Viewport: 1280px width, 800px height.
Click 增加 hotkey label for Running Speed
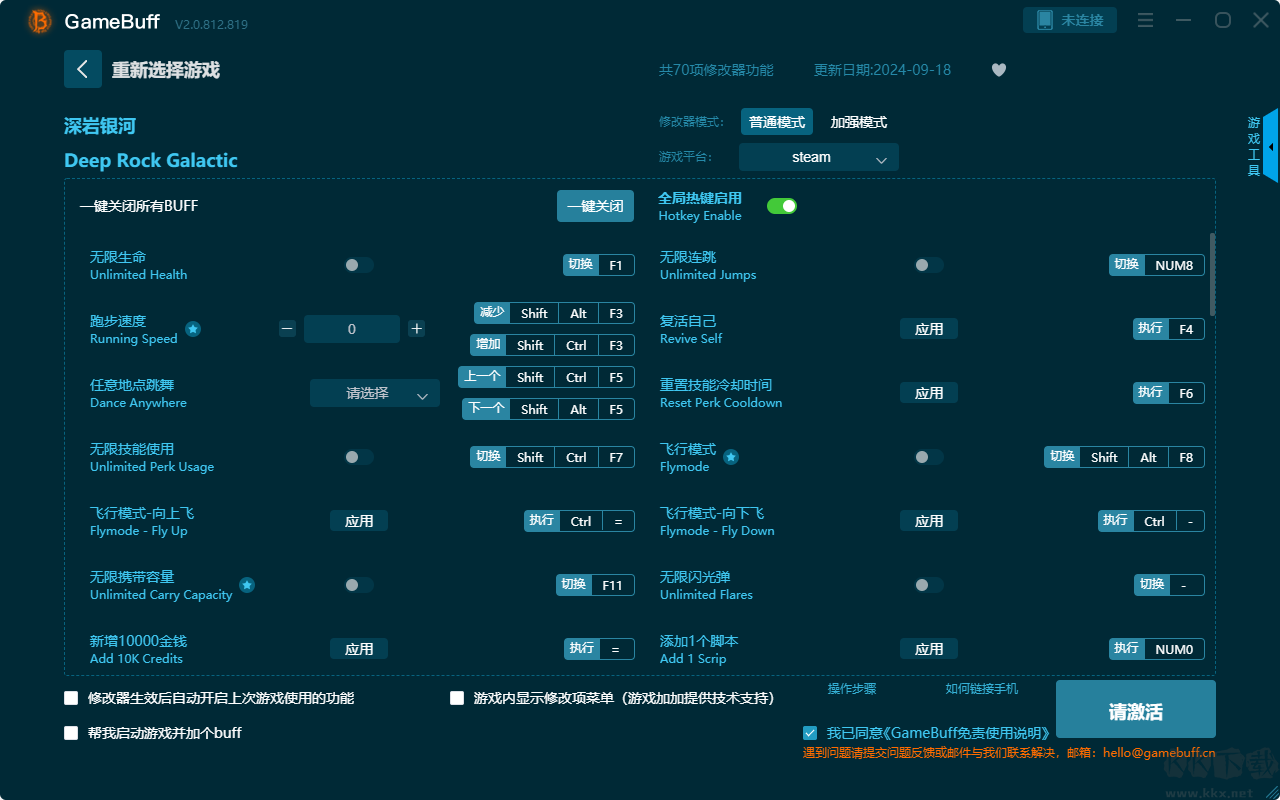pos(488,344)
